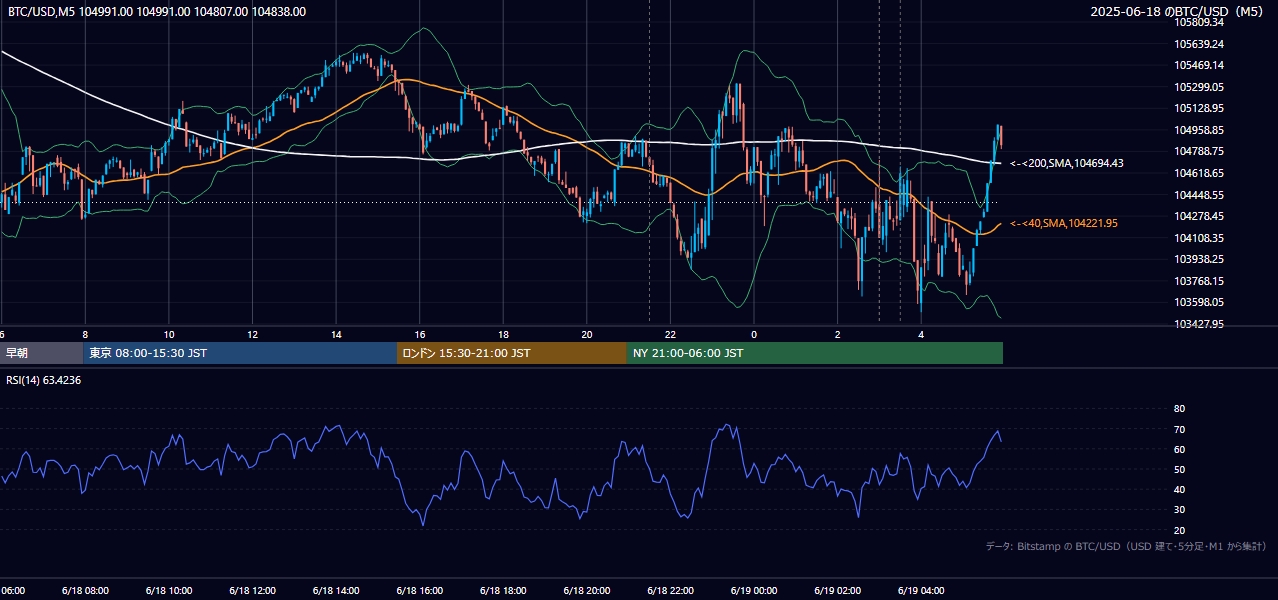Image resolution: width=1278 pixels, height=600 pixels.
Task: Select price level 105128.95 on the axis
Action: tap(1200, 108)
